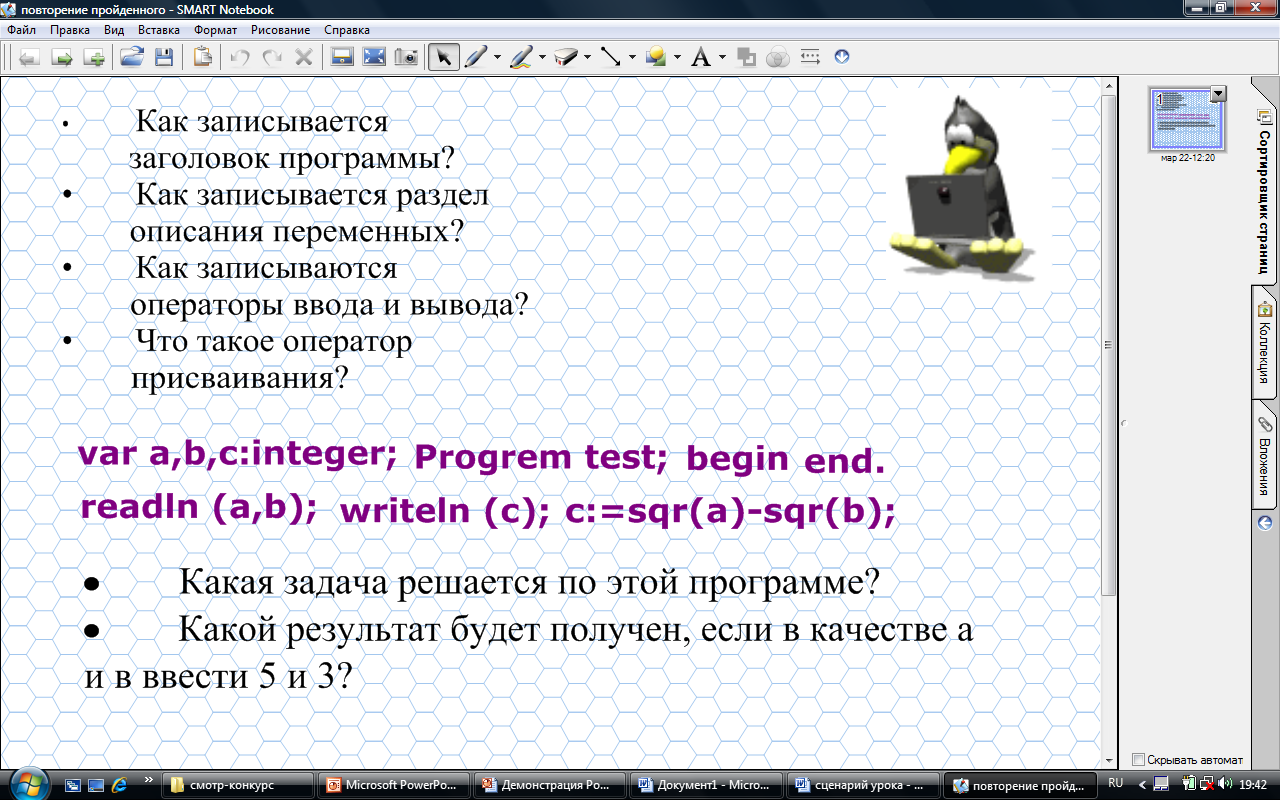Open the Вложения side tab

(x=1264, y=455)
